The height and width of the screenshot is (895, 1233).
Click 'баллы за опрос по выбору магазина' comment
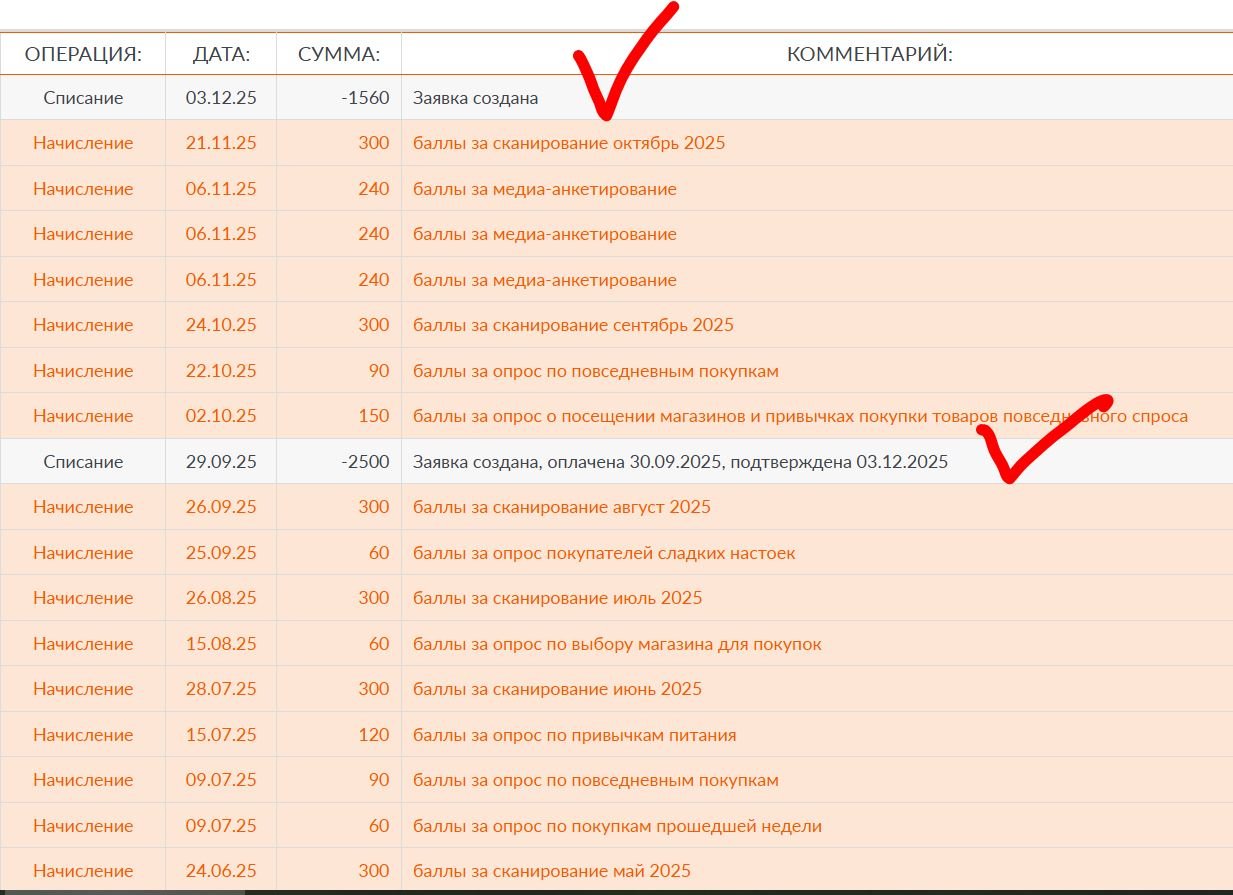(617, 644)
